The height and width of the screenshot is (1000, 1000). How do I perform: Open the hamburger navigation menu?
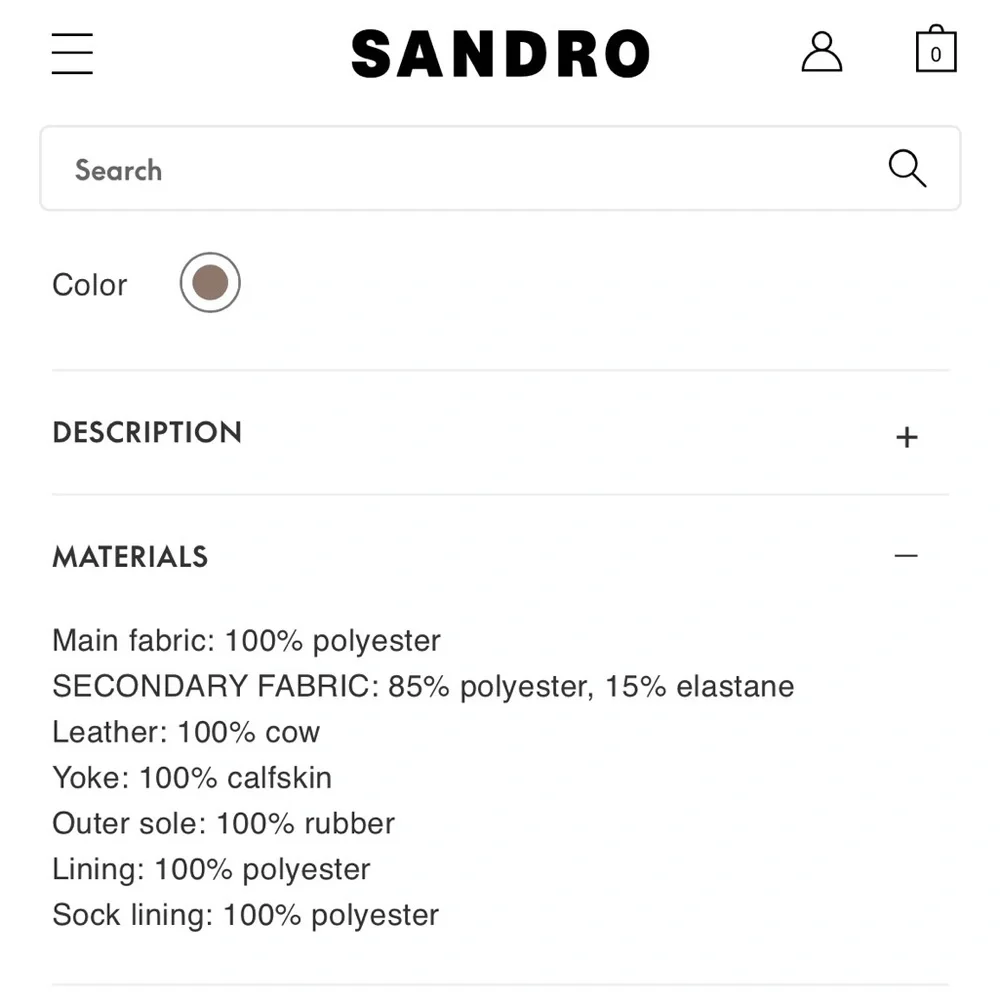[71, 53]
